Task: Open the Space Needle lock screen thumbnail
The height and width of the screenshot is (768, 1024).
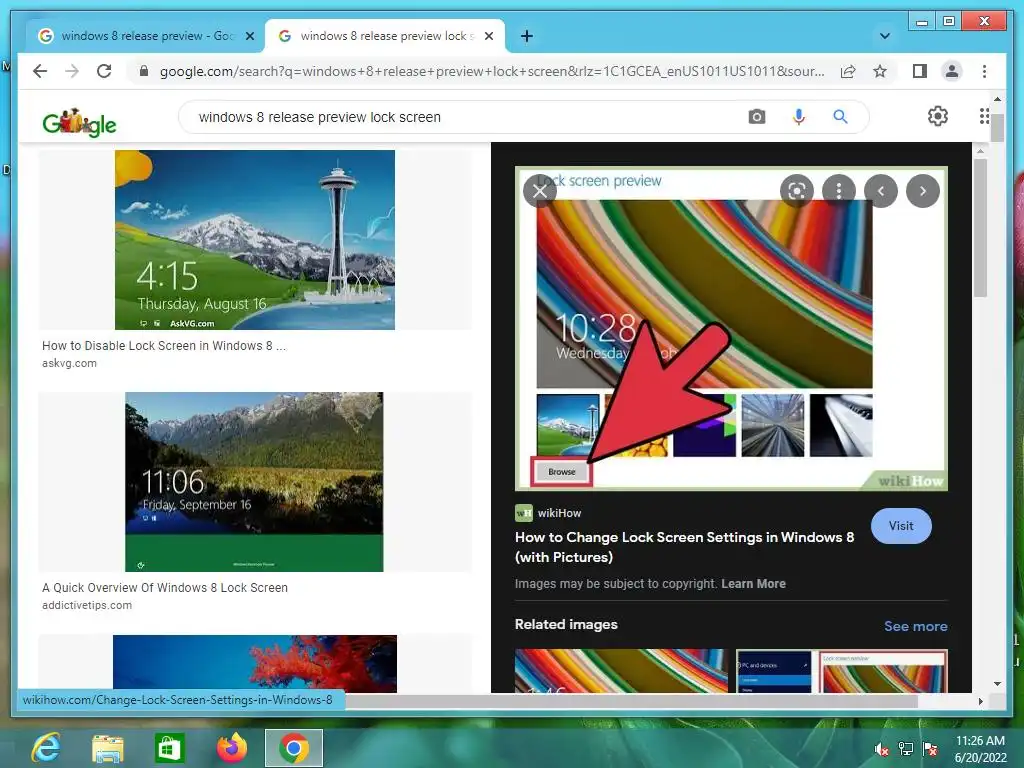Action: pyautogui.click(x=255, y=240)
